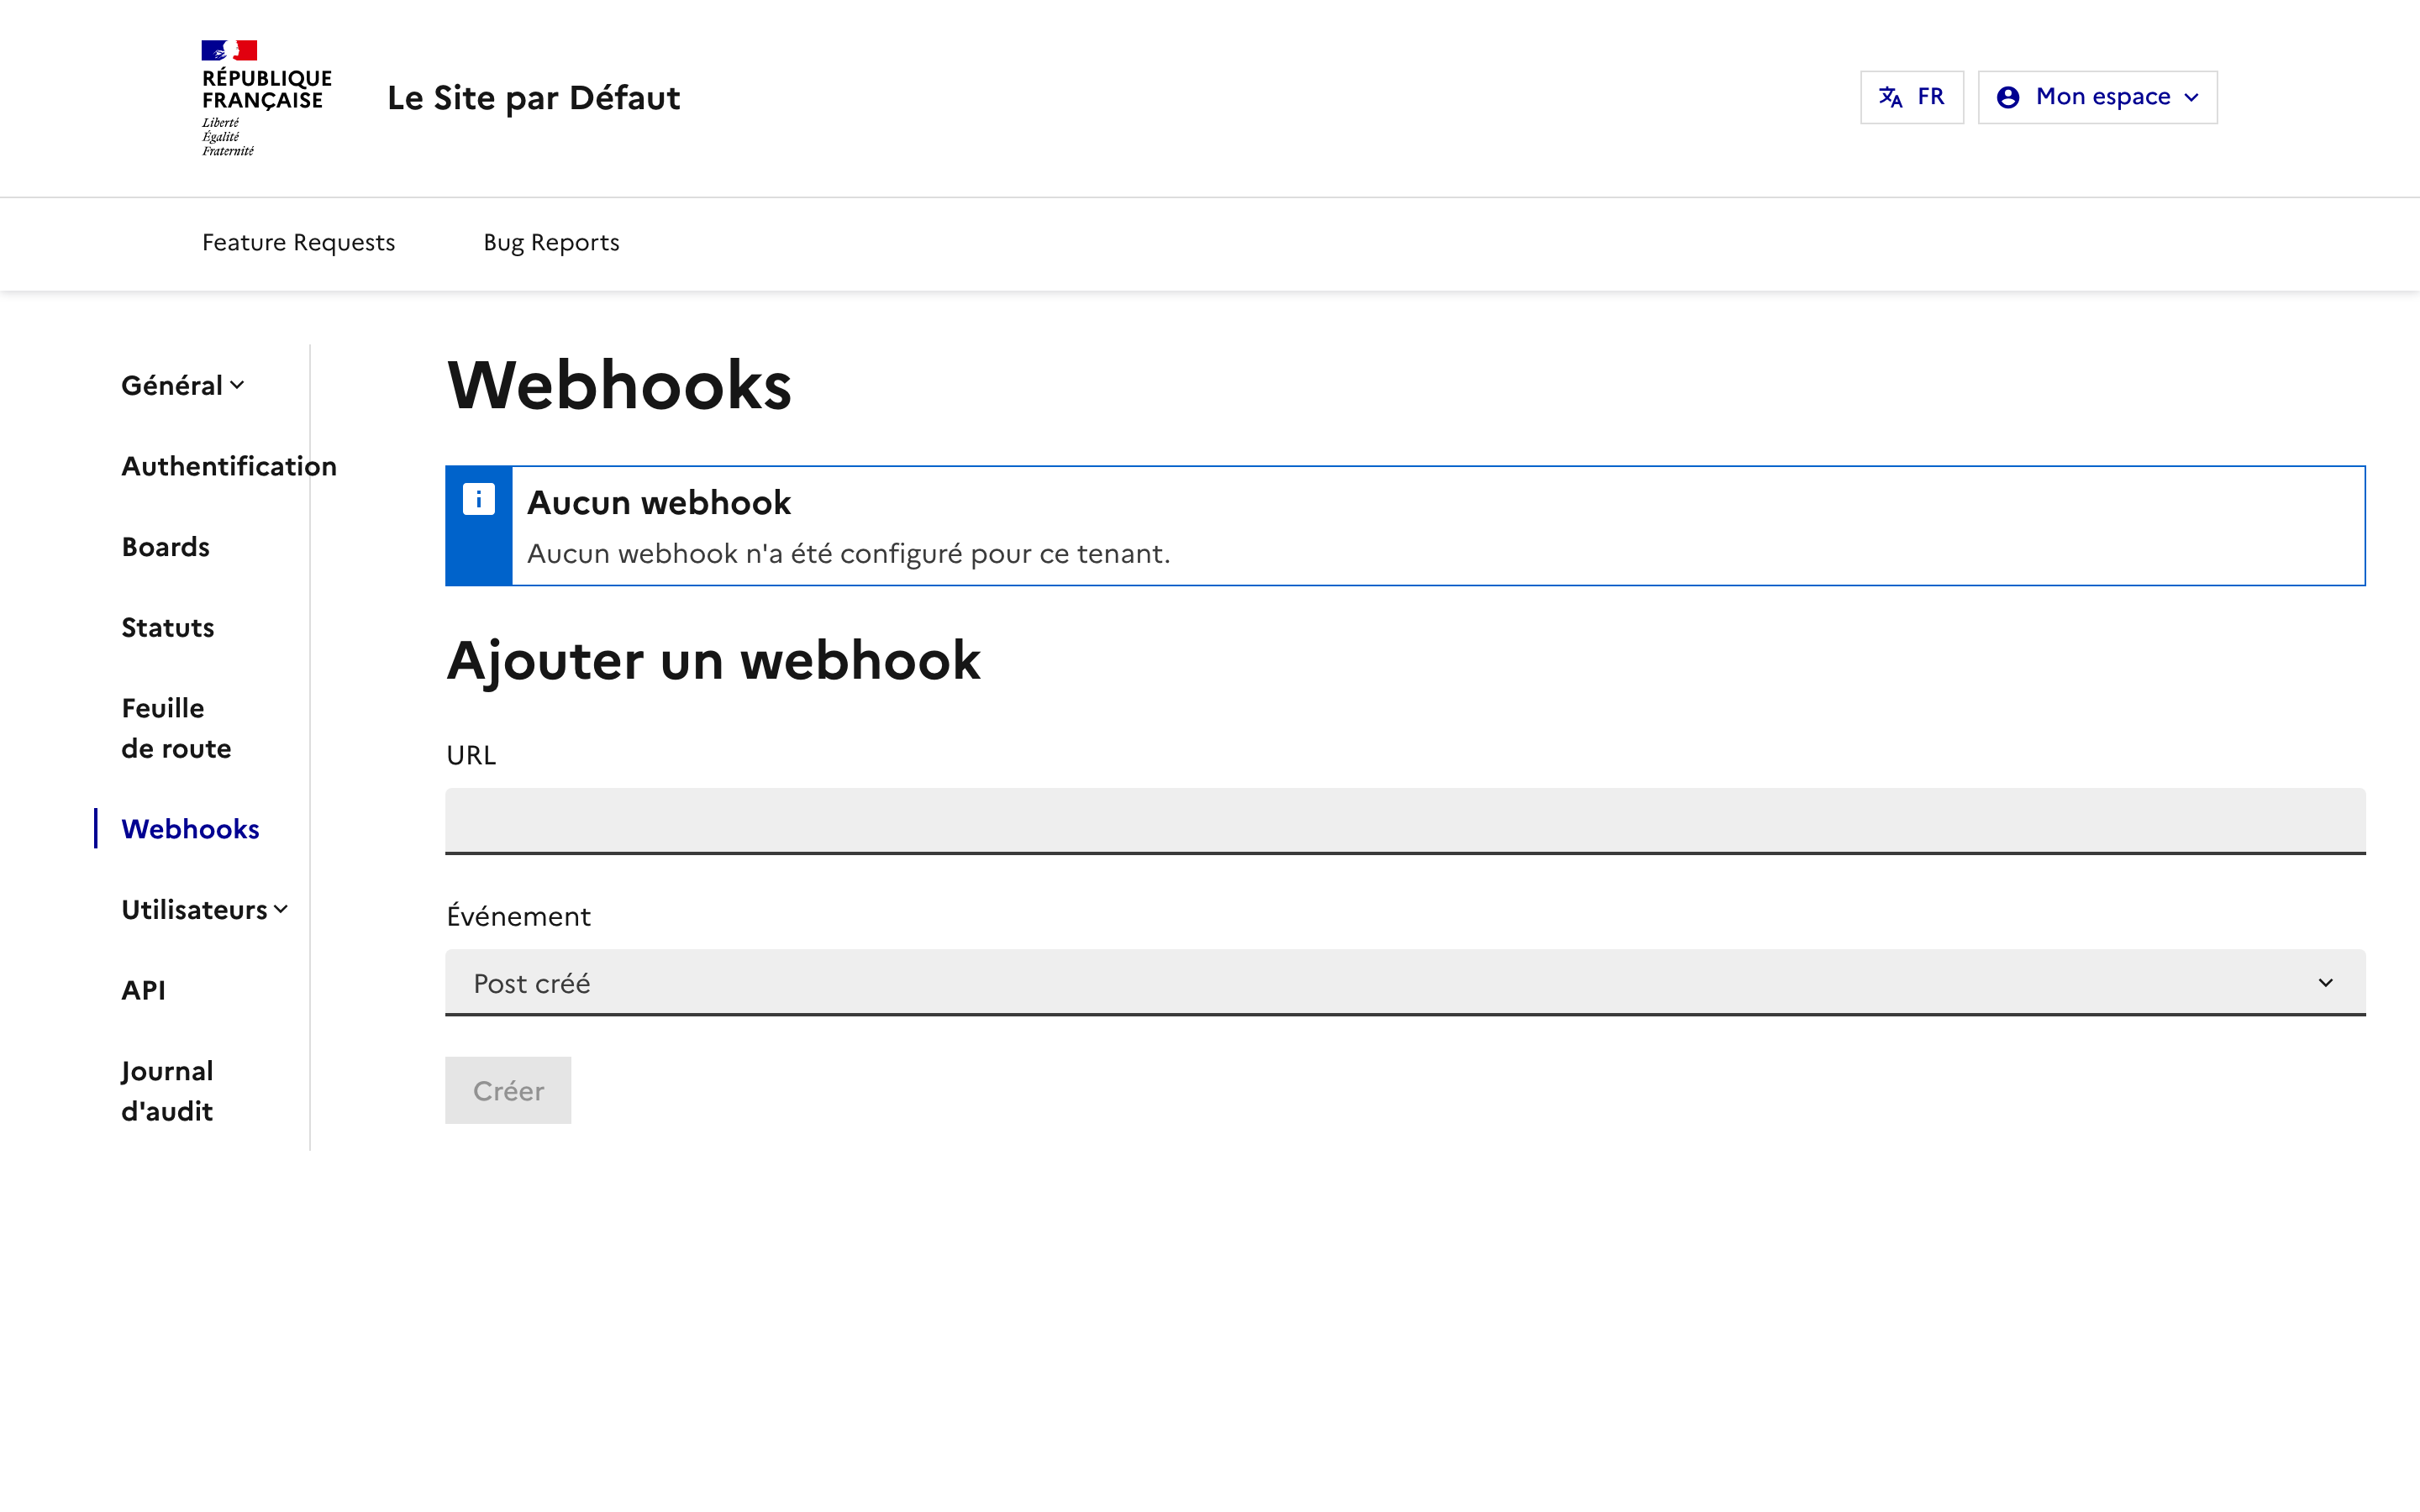Click the user account icon in Mon espace
Image resolution: width=2420 pixels, height=1512 pixels.
[x=2010, y=96]
